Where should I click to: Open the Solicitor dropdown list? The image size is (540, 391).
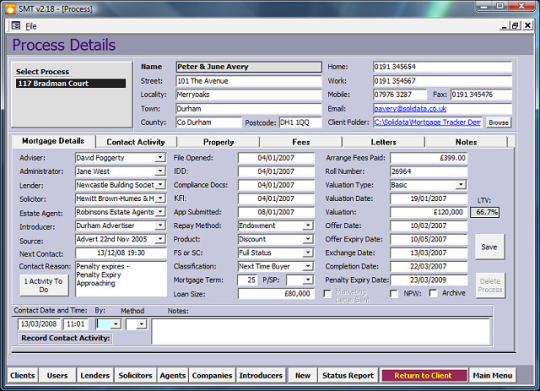tap(160, 198)
